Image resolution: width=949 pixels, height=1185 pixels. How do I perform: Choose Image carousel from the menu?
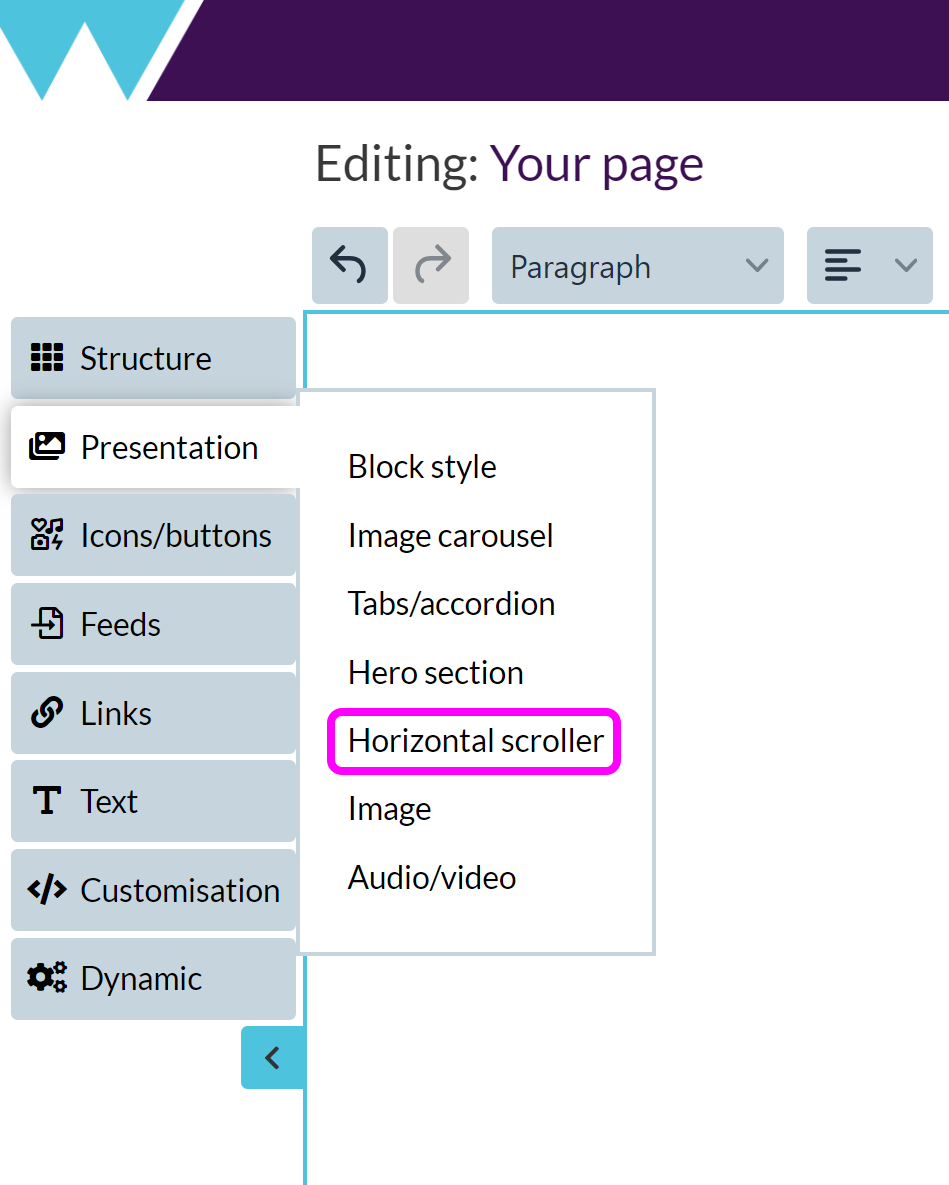(450, 536)
